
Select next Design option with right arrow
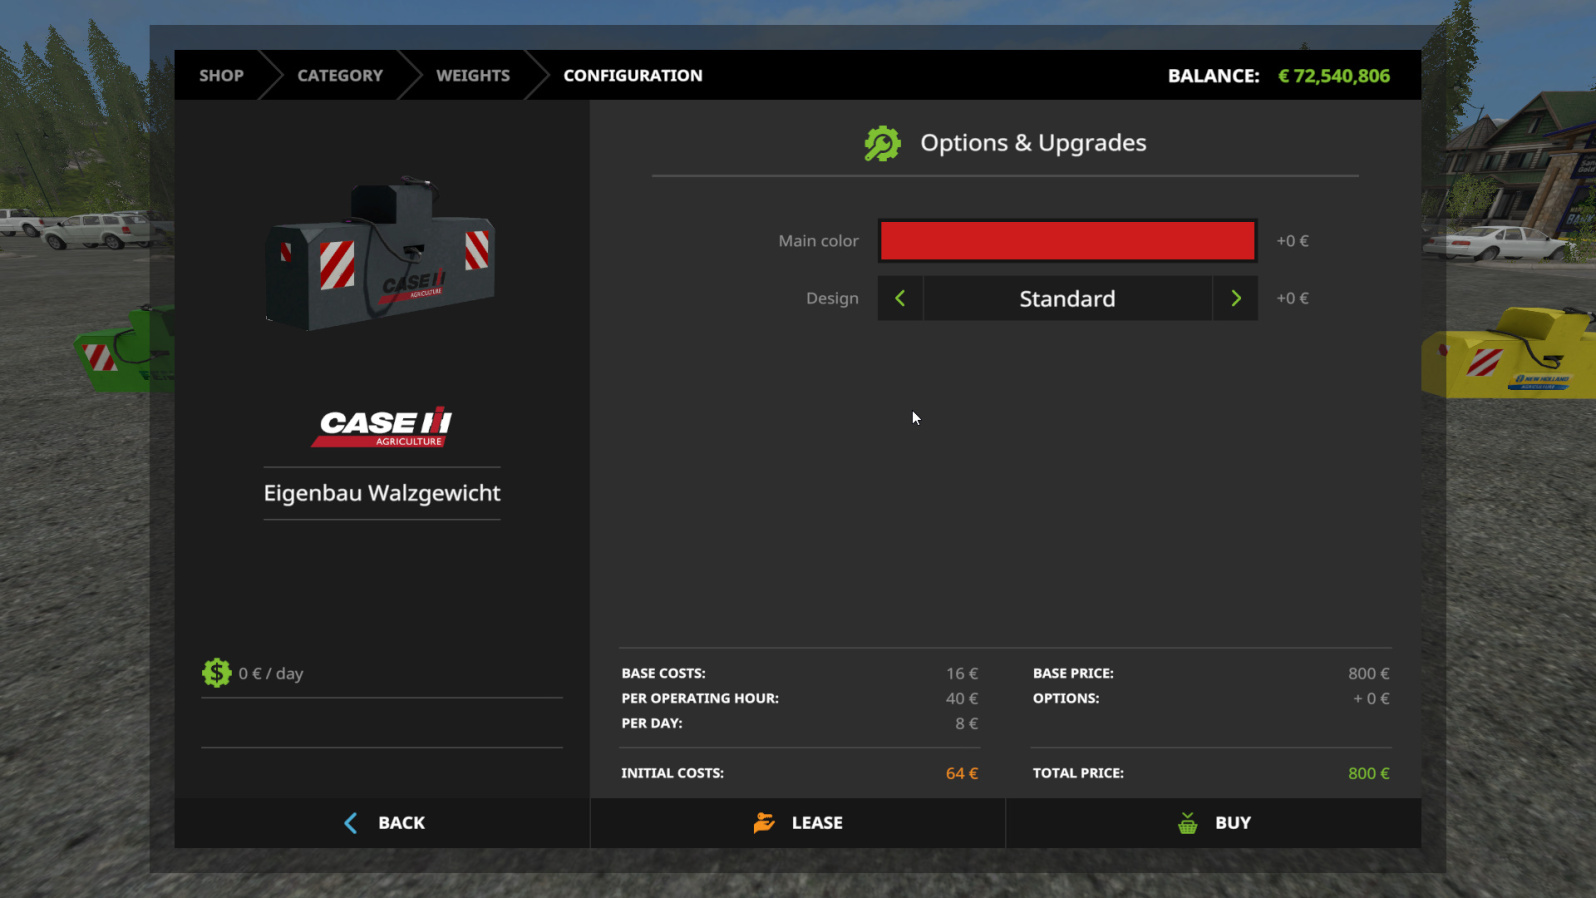(x=1235, y=298)
